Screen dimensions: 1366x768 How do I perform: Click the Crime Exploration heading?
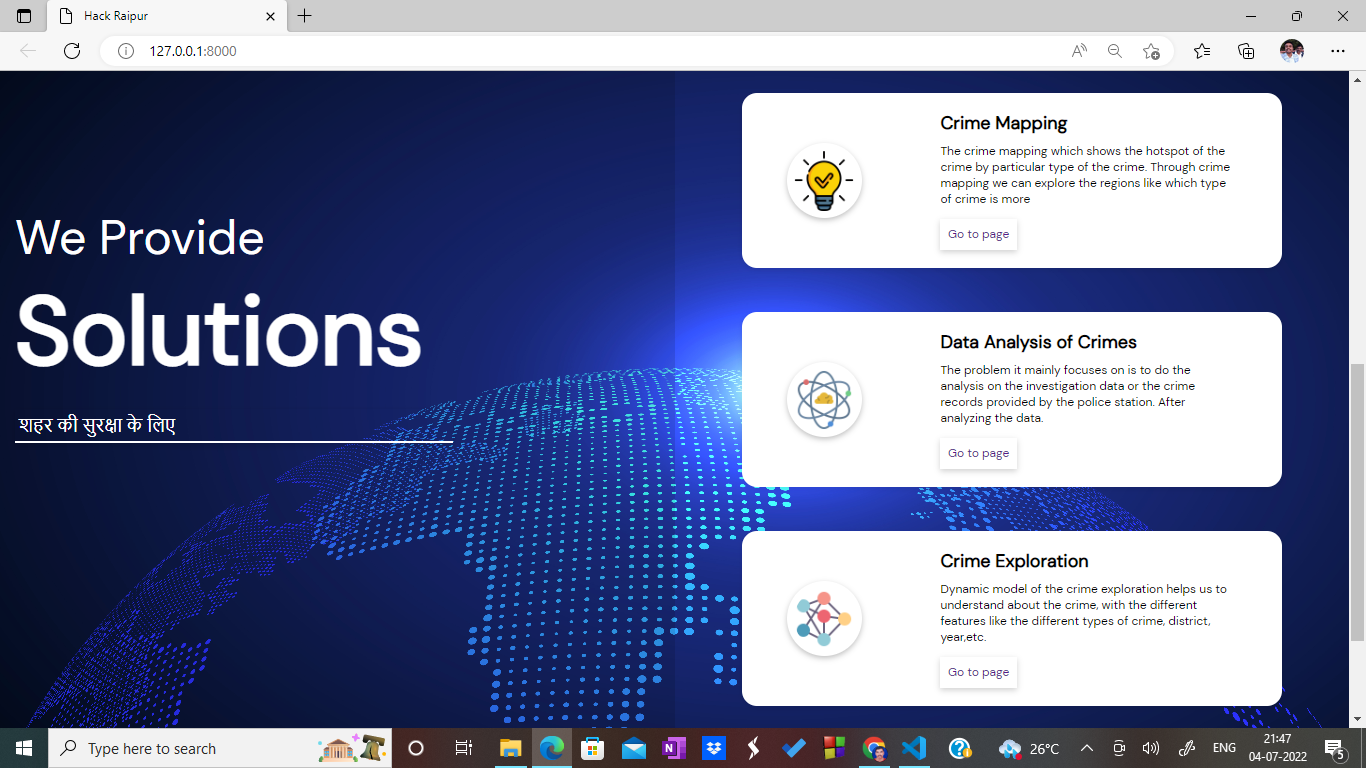1014,561
